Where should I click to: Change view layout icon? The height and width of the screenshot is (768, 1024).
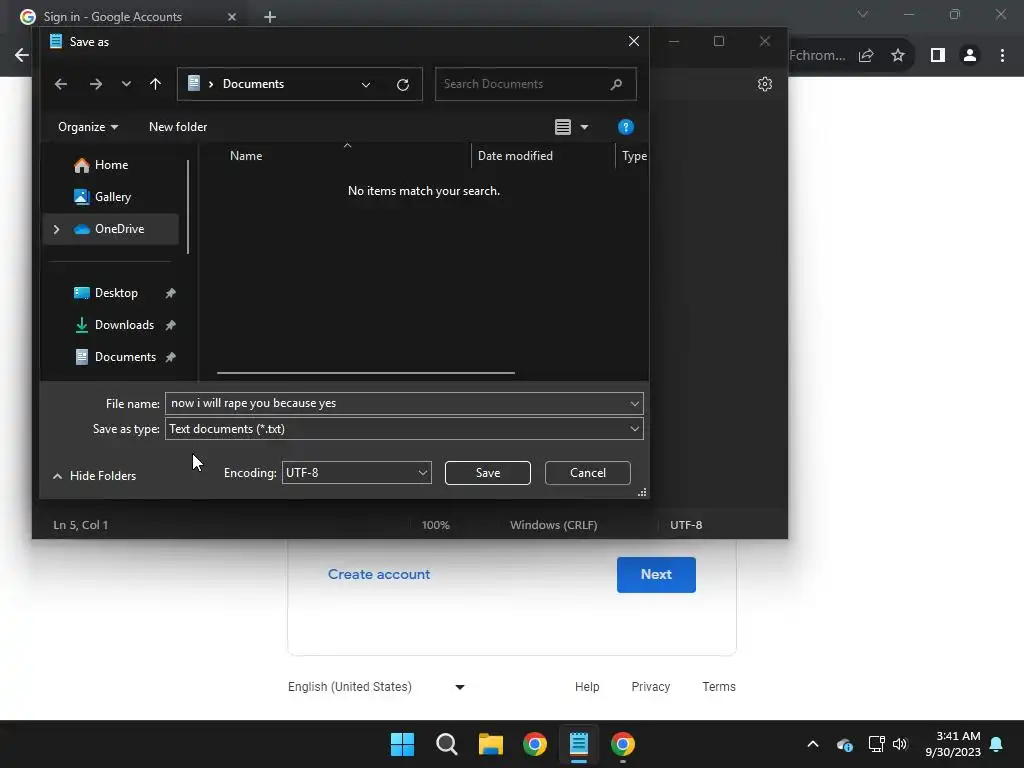click(x=563, y=127)
